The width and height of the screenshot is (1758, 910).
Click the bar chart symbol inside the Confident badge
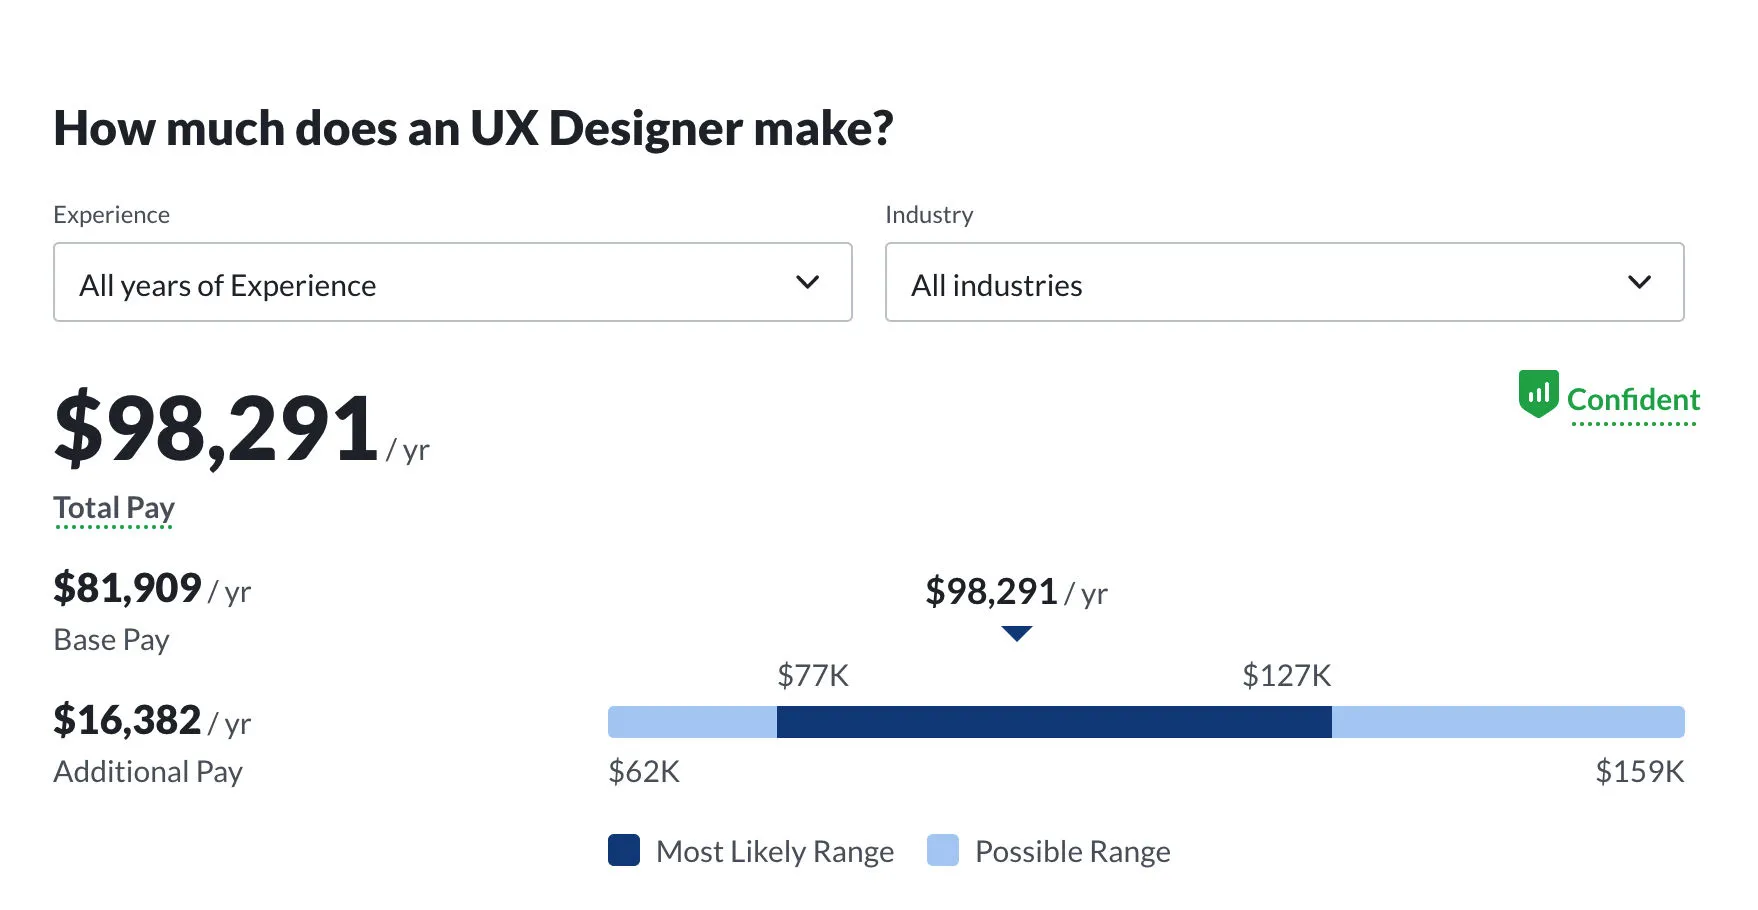1538,393
